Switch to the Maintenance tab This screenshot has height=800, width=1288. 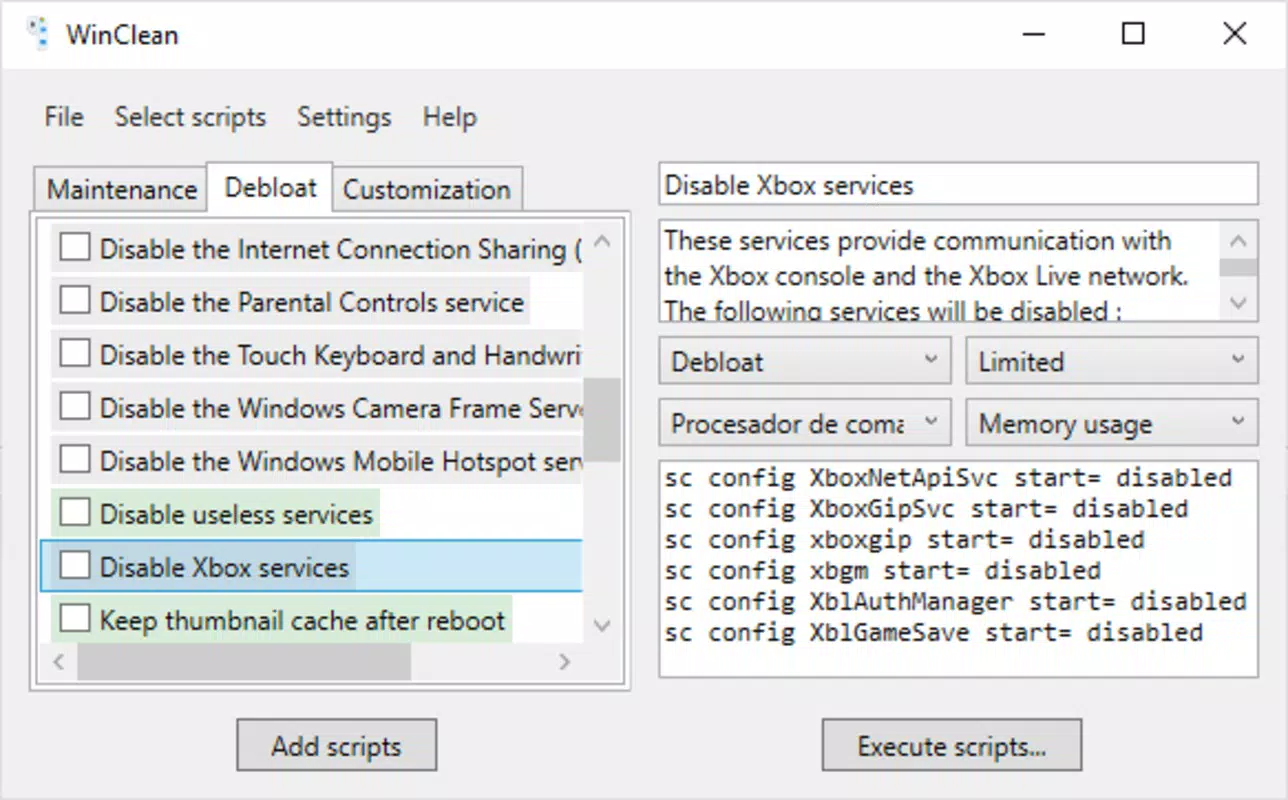point(122,189)
